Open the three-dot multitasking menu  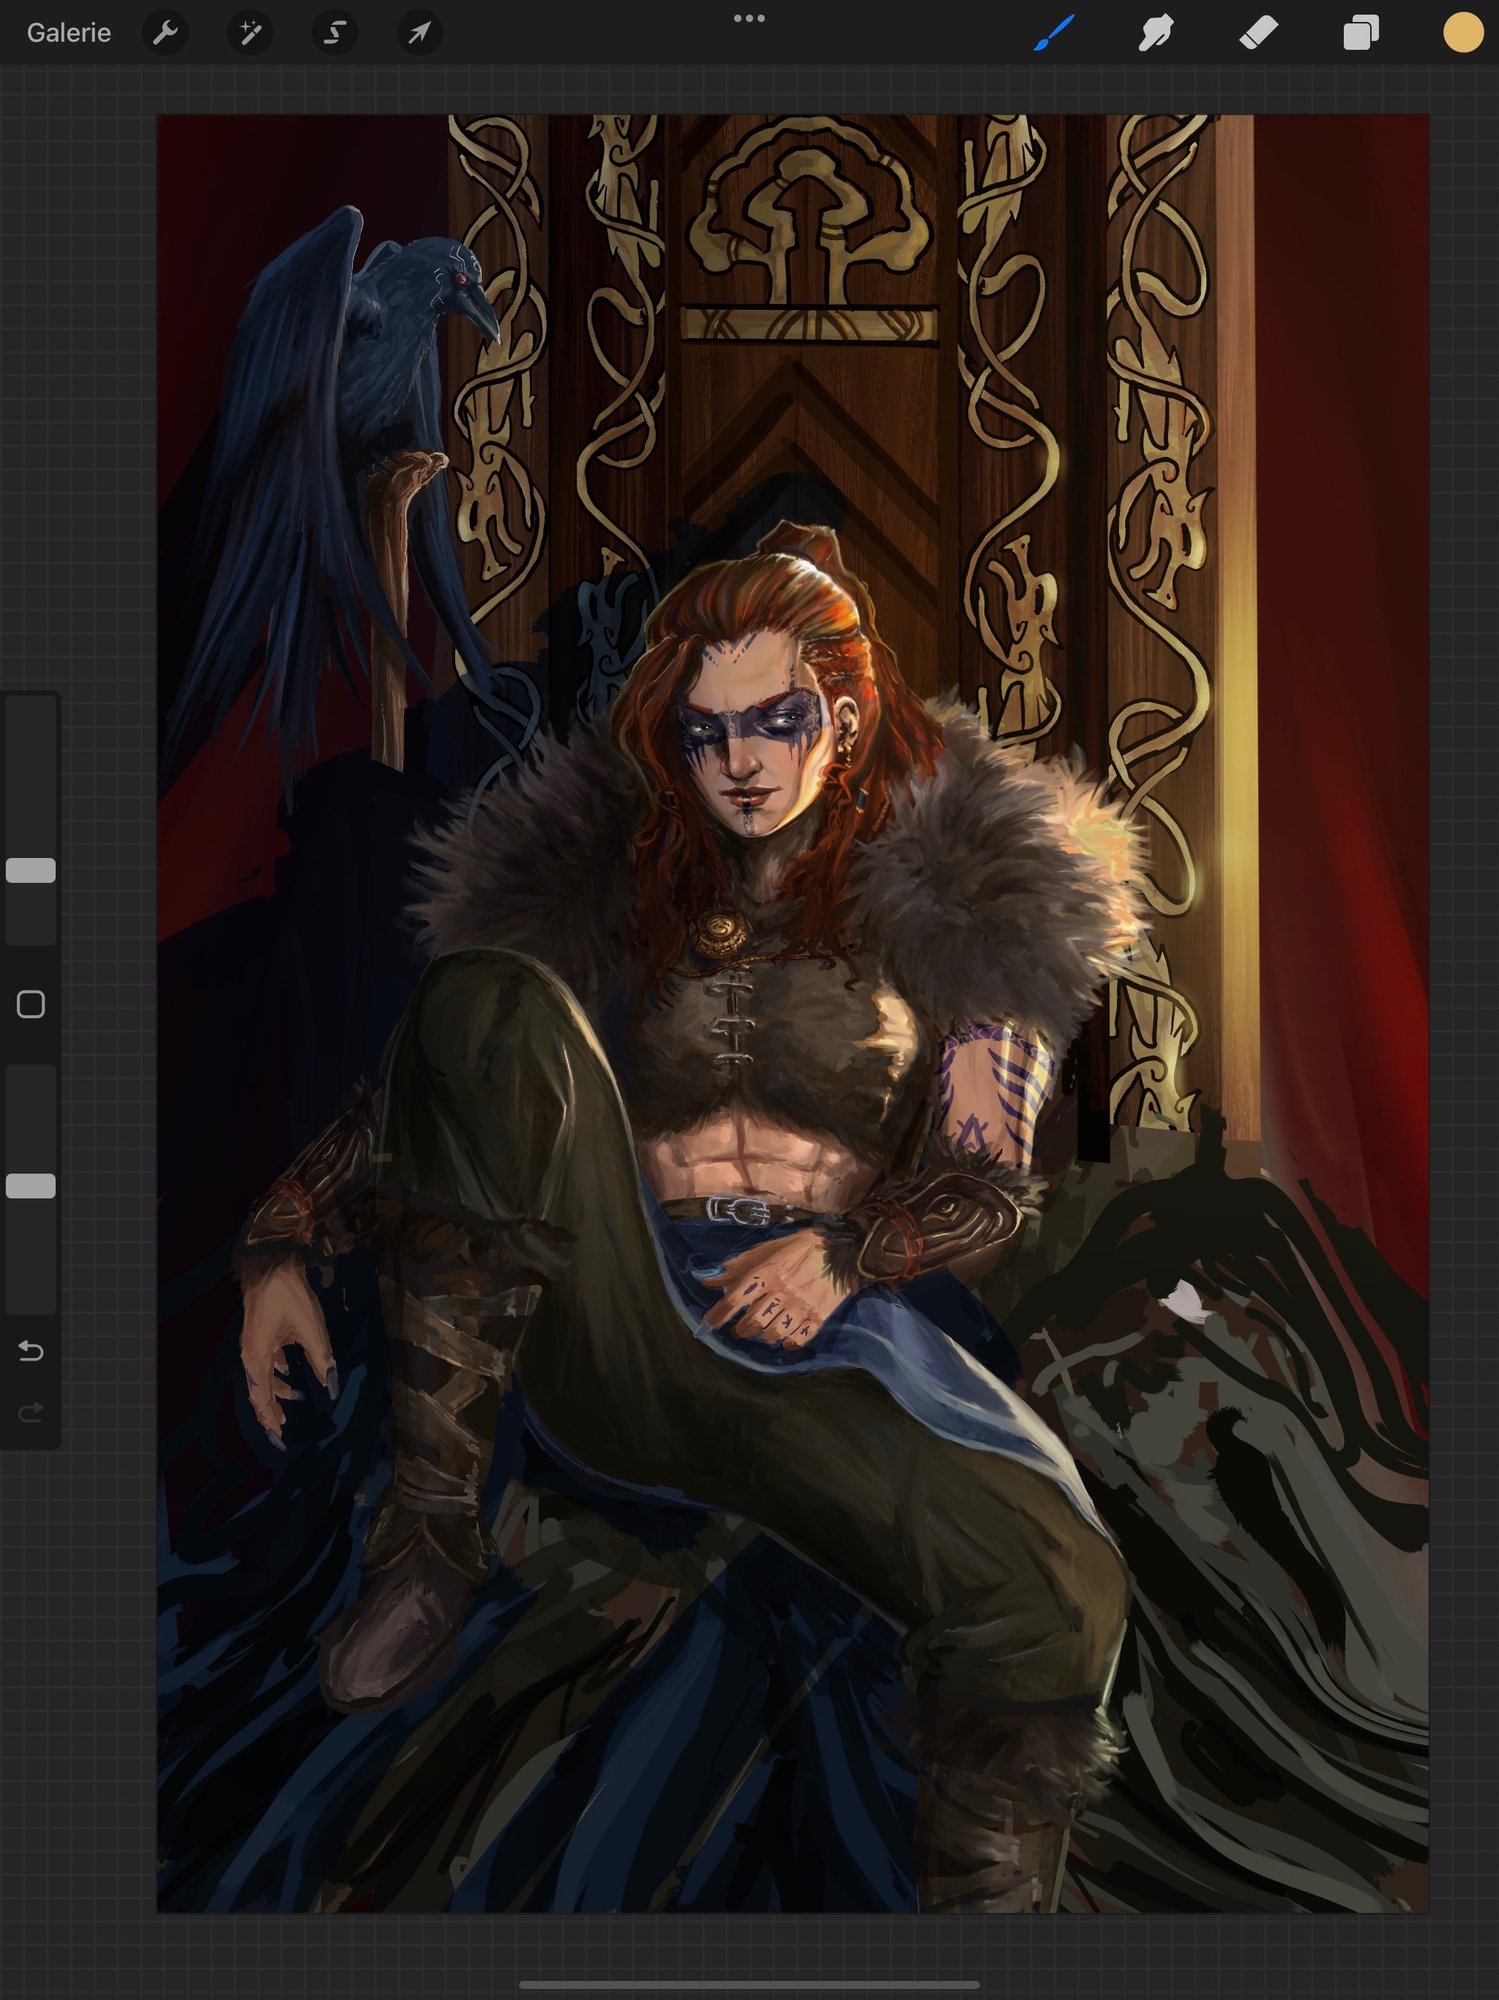[749, 18]
